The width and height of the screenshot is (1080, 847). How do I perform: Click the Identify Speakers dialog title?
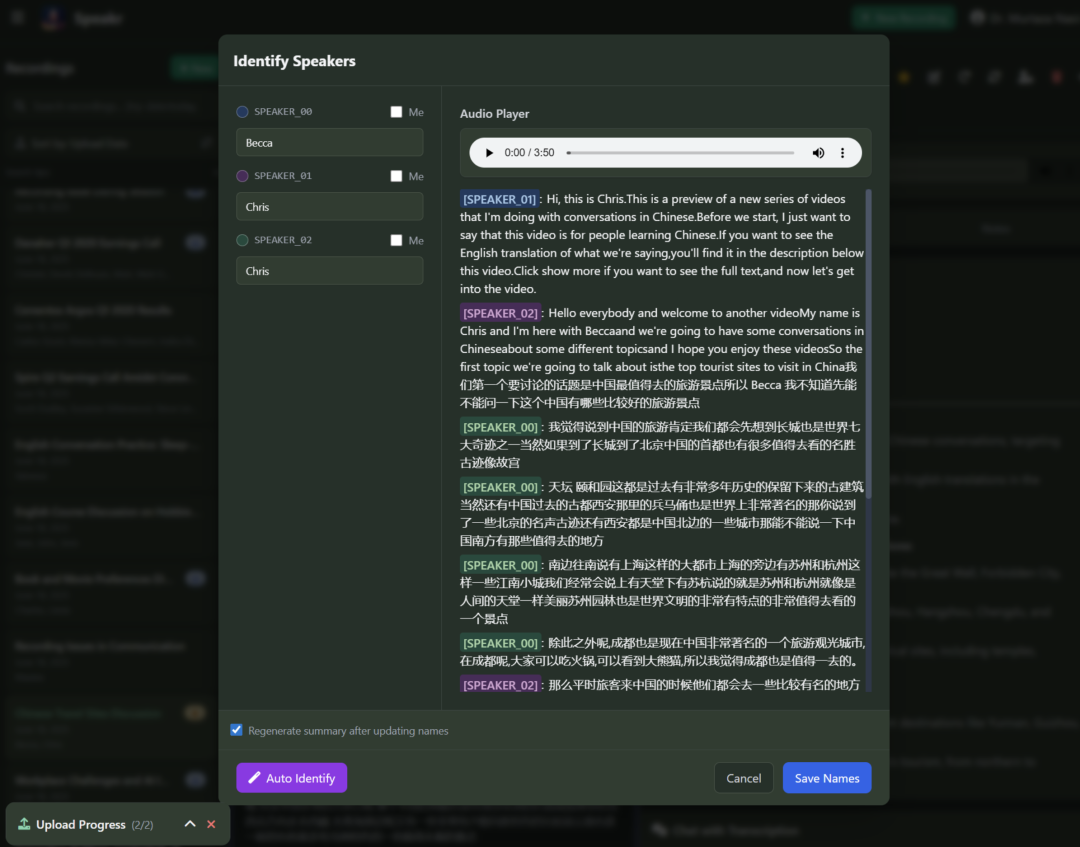294,61
